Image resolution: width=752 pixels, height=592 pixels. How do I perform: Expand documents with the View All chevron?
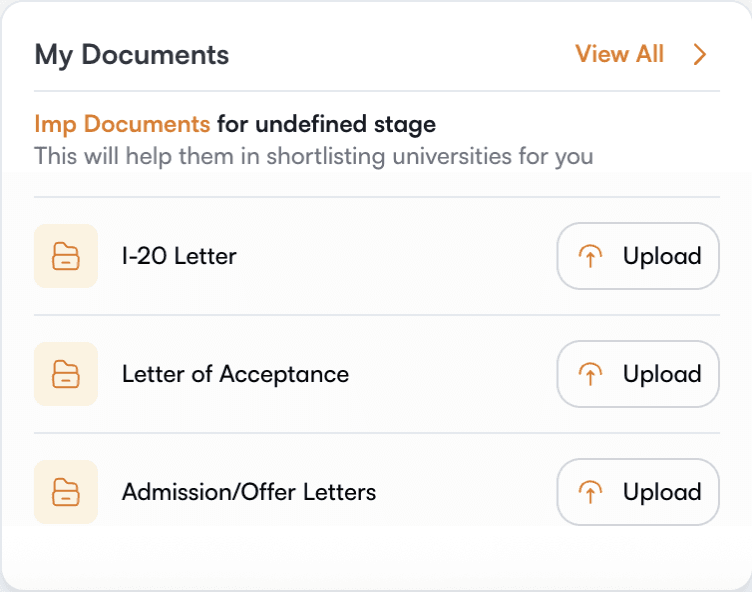(700, 54)
